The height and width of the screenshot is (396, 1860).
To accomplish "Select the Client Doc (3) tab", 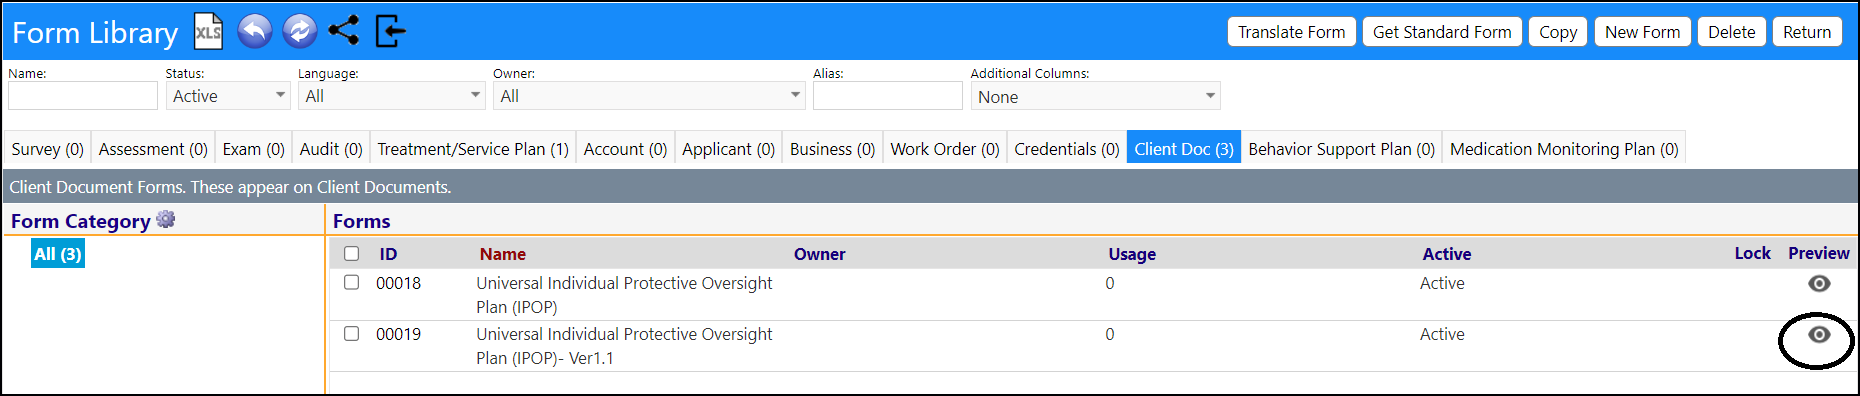I will [1184, 149].
